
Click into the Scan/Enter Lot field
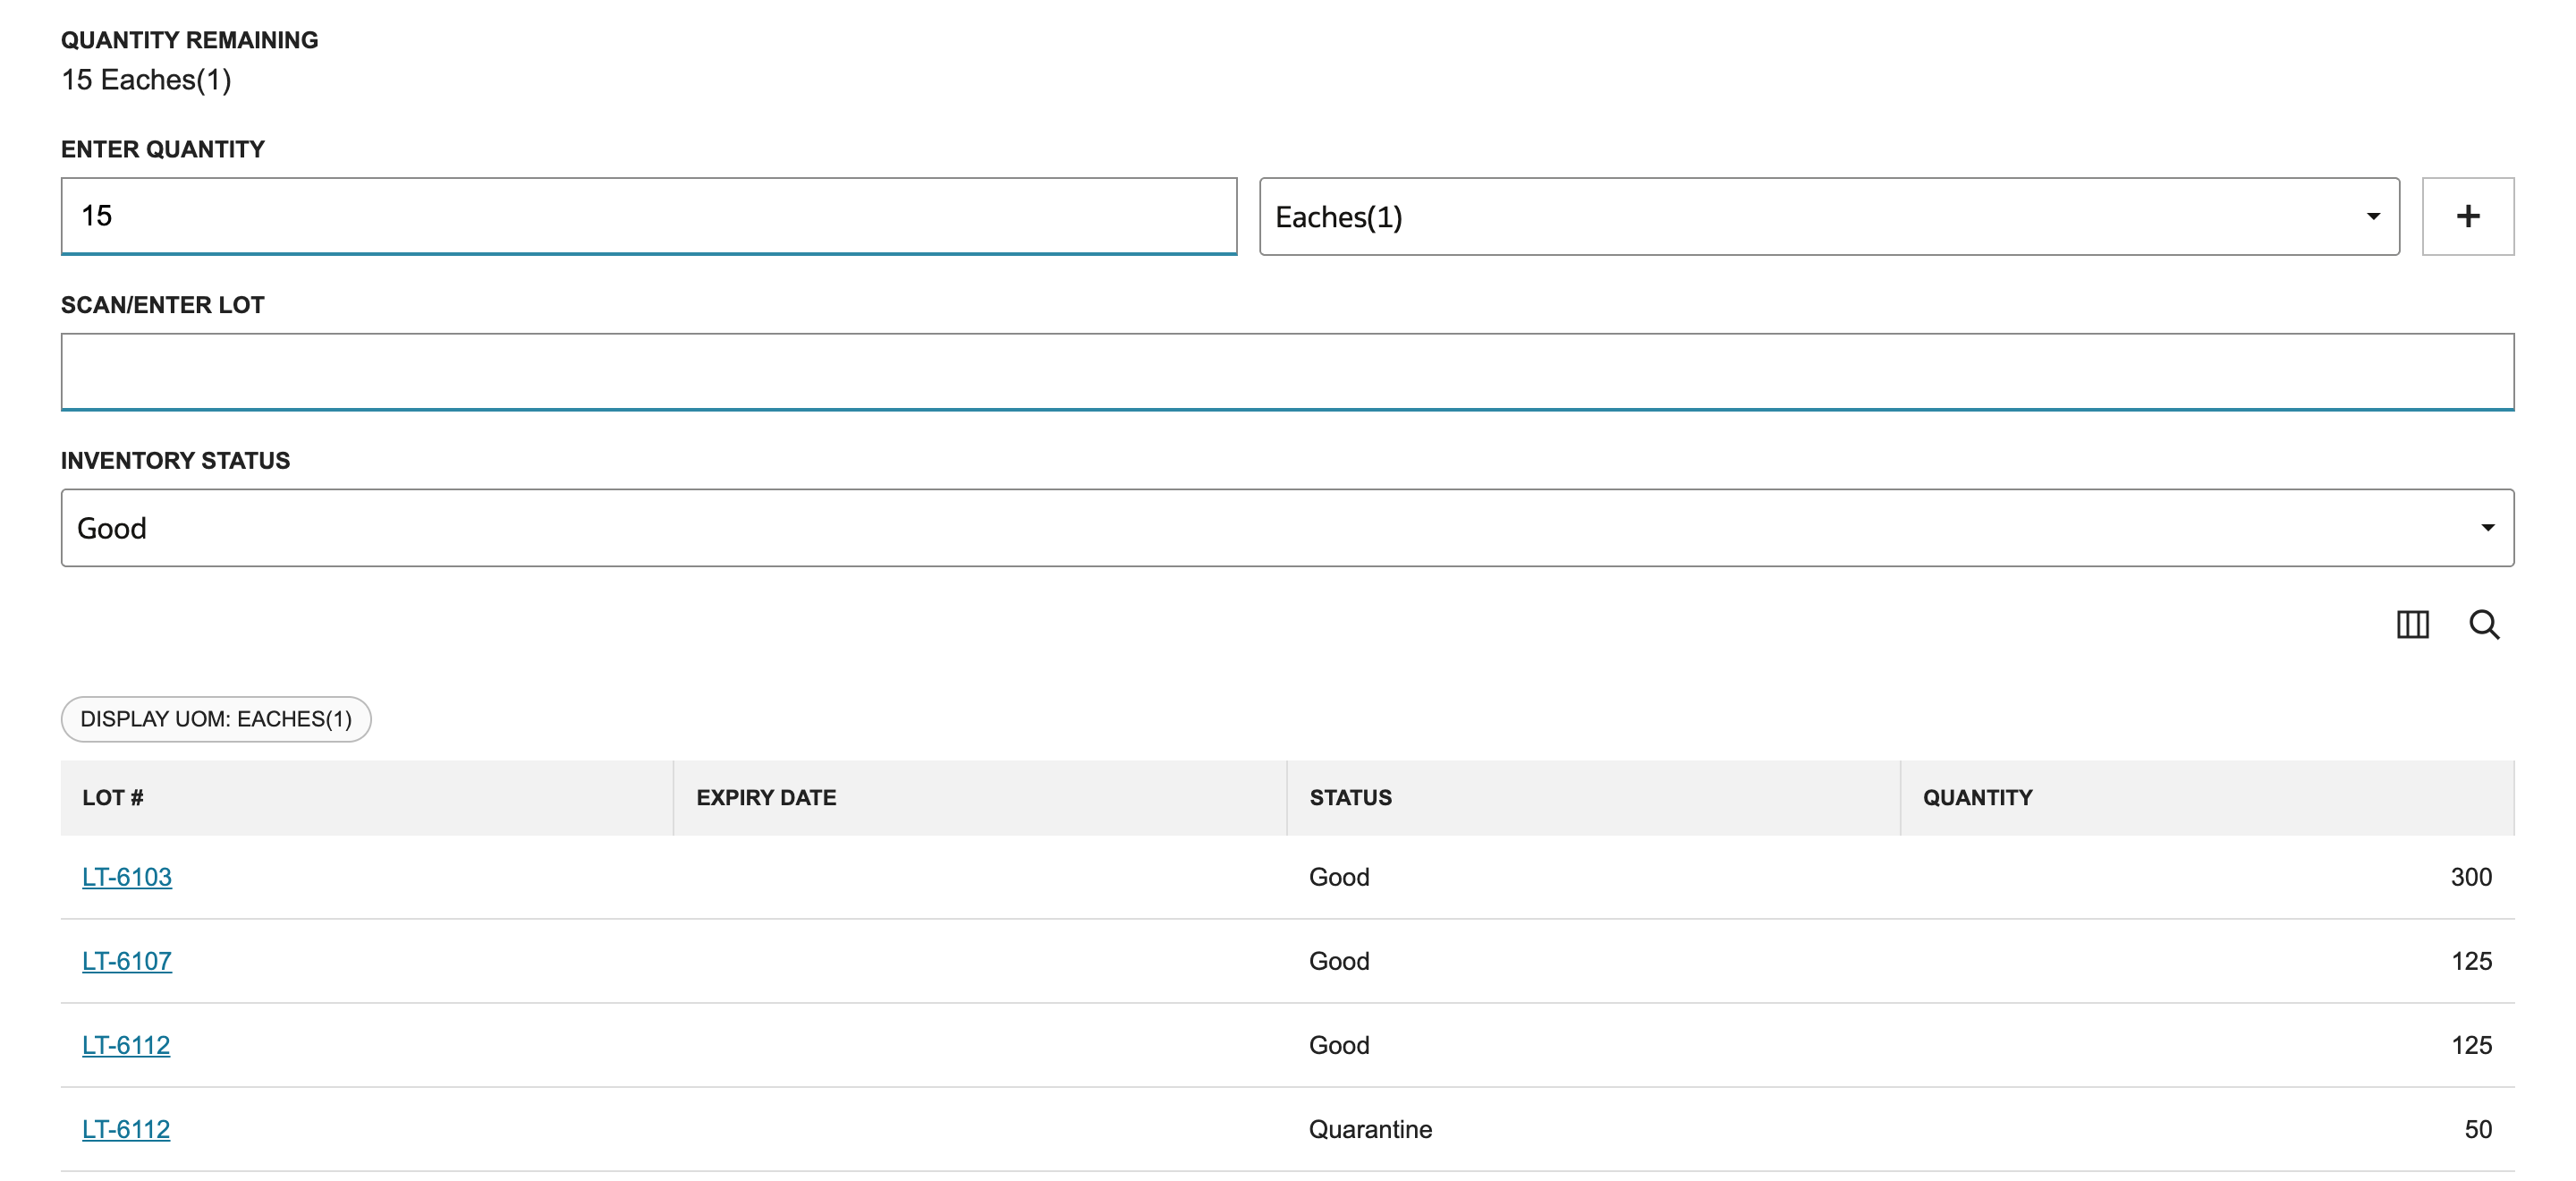click(x=1287, y=371)
